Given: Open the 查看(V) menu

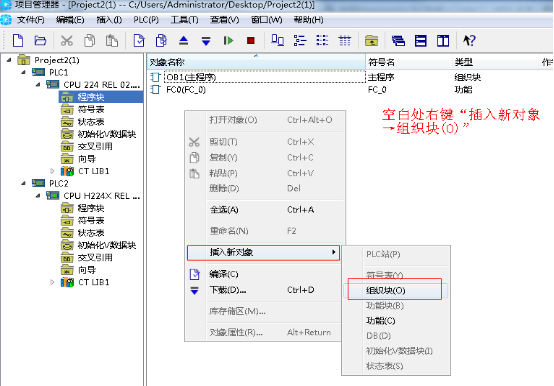Looking at the screenshot, I should (x=224, y=20).
